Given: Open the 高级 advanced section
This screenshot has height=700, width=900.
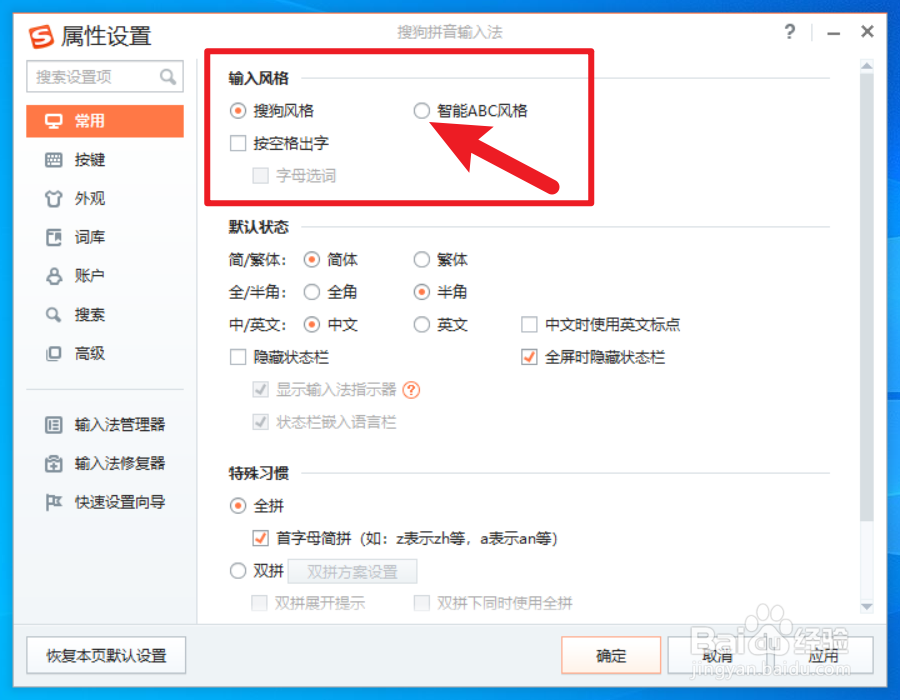Looking at the screenshot, I should (x=105, y=353).
